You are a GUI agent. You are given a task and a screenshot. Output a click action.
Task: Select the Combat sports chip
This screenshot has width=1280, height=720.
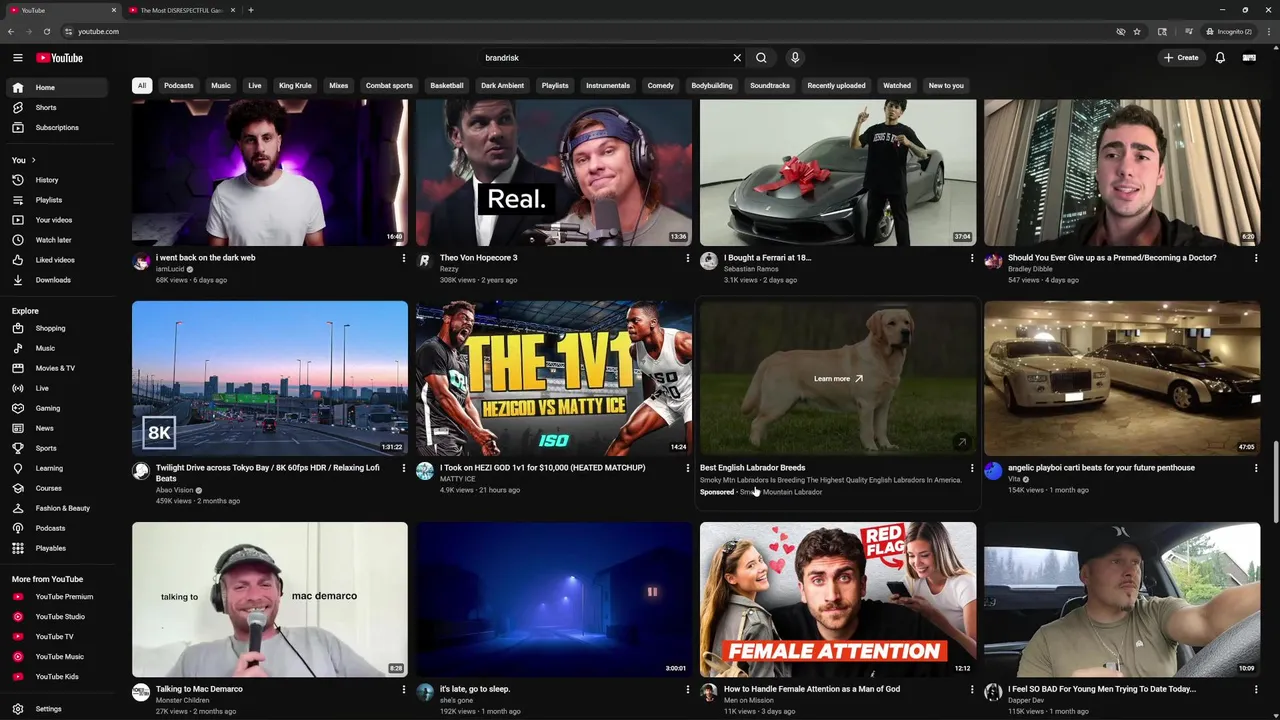389,86
